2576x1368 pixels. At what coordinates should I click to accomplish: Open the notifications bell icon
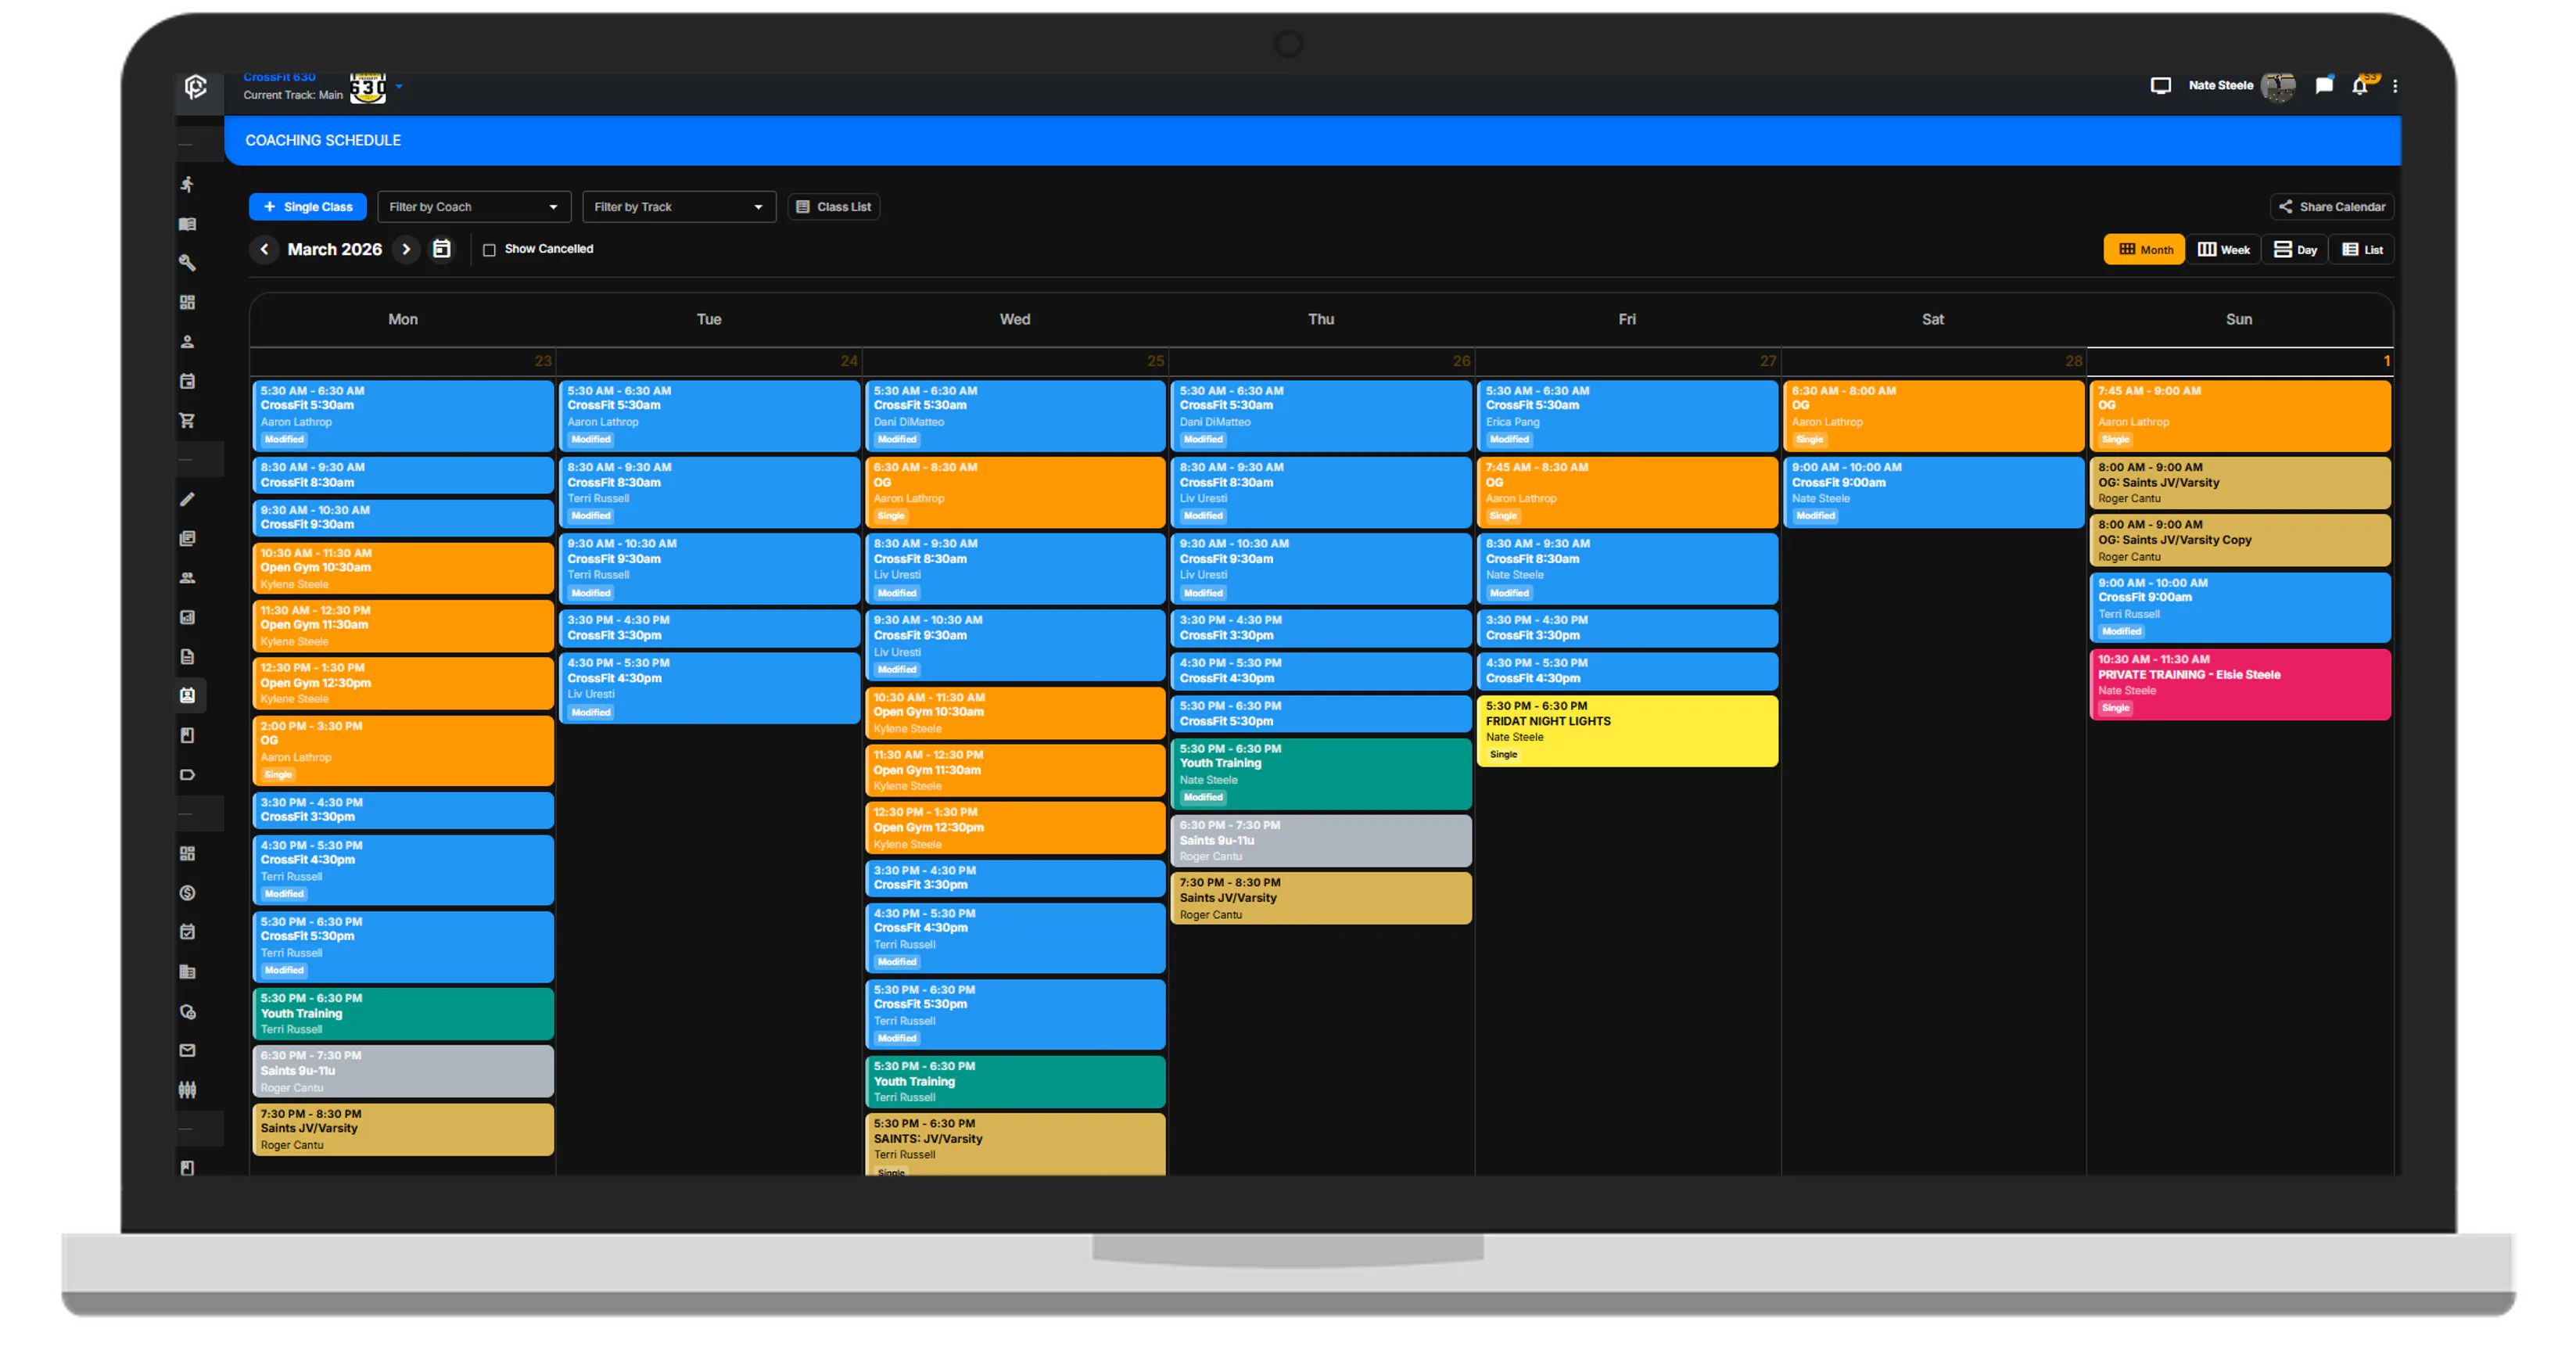coord(2360,85)
